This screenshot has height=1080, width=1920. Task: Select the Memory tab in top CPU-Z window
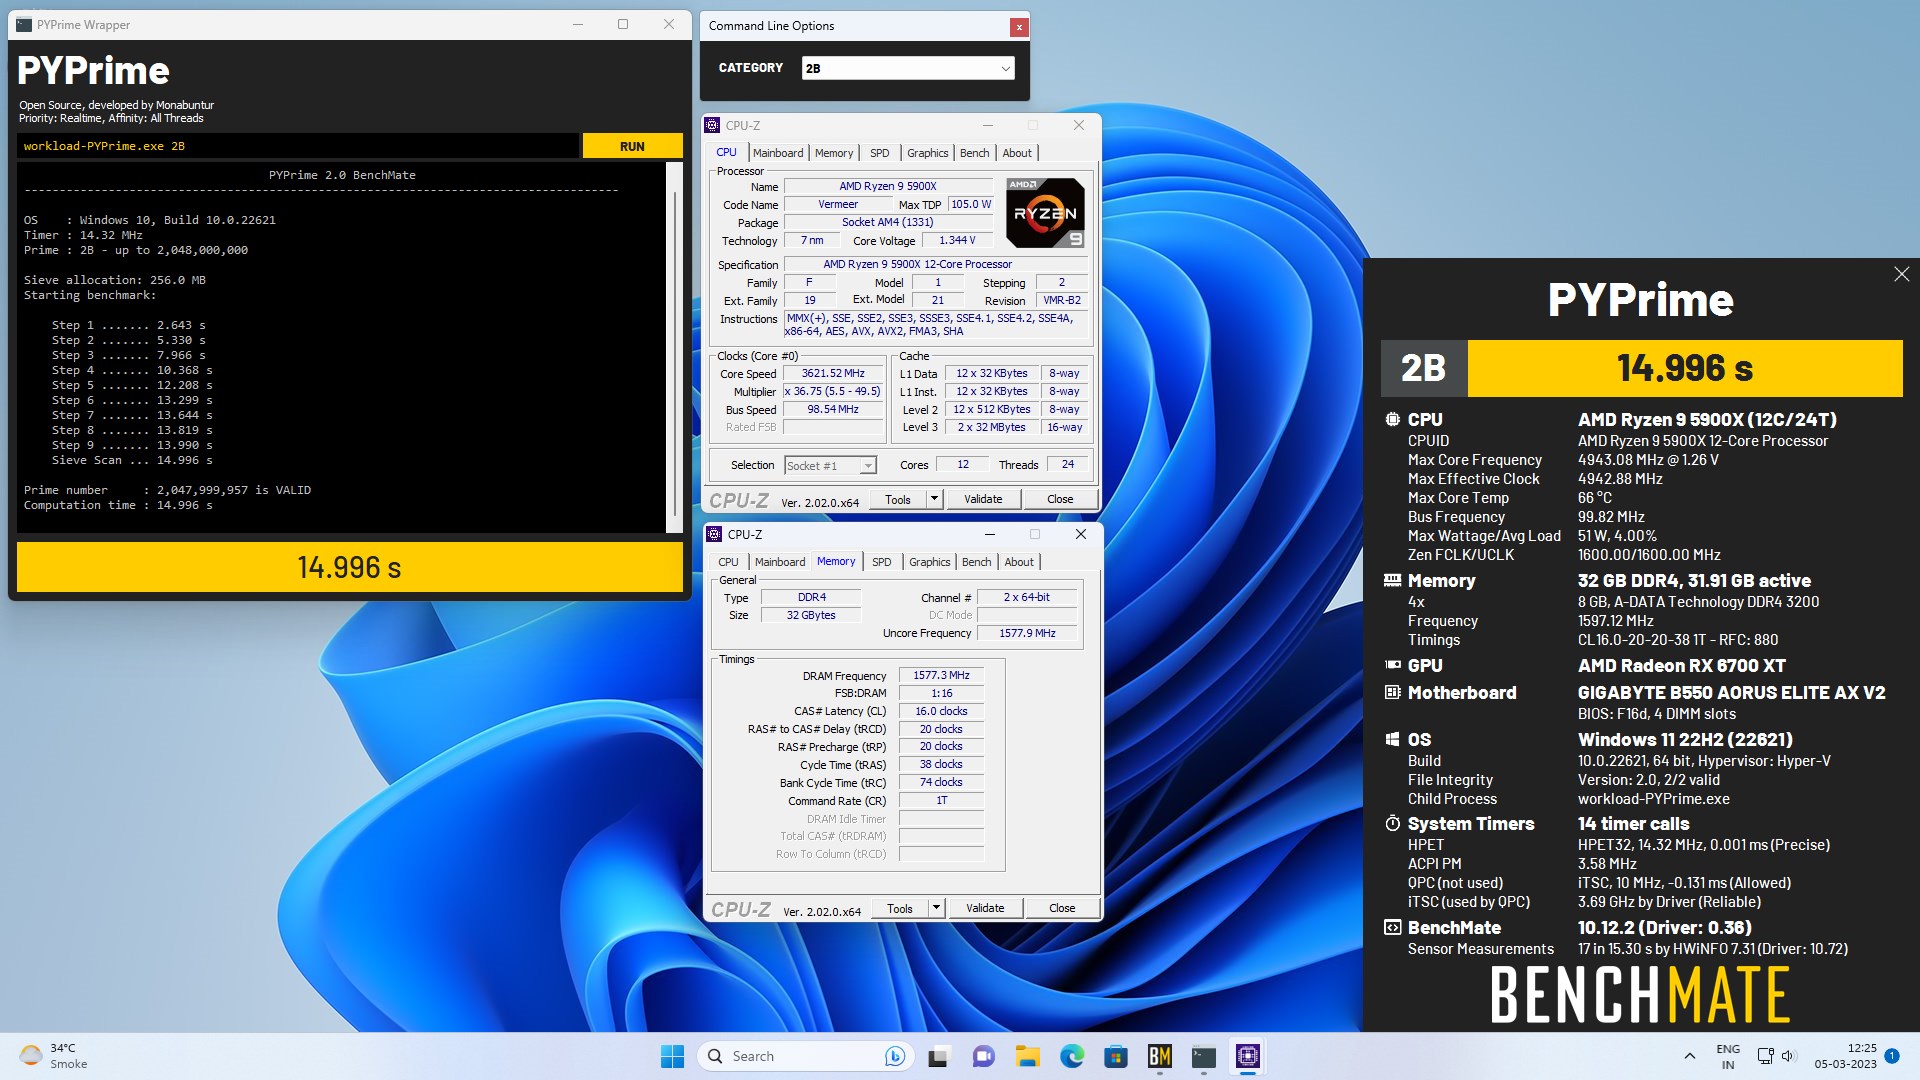coord(834,153)
